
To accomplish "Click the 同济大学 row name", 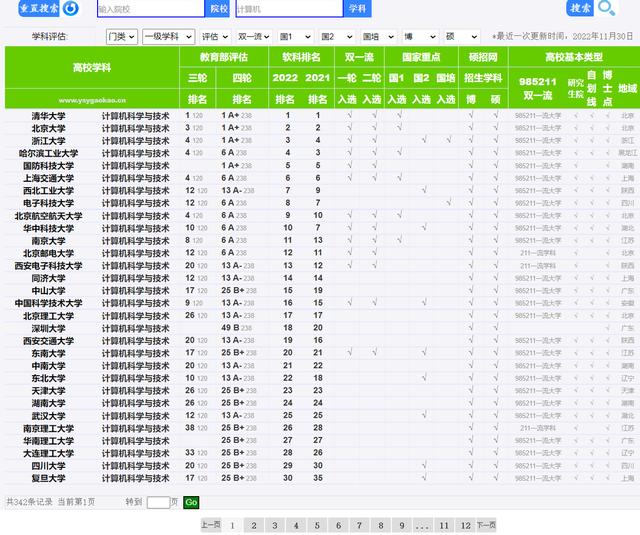I will pyautogui.click(x=49, y=279).
